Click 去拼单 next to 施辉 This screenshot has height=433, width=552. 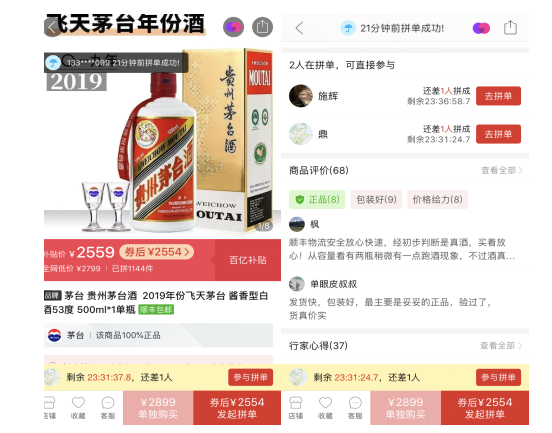498,96
